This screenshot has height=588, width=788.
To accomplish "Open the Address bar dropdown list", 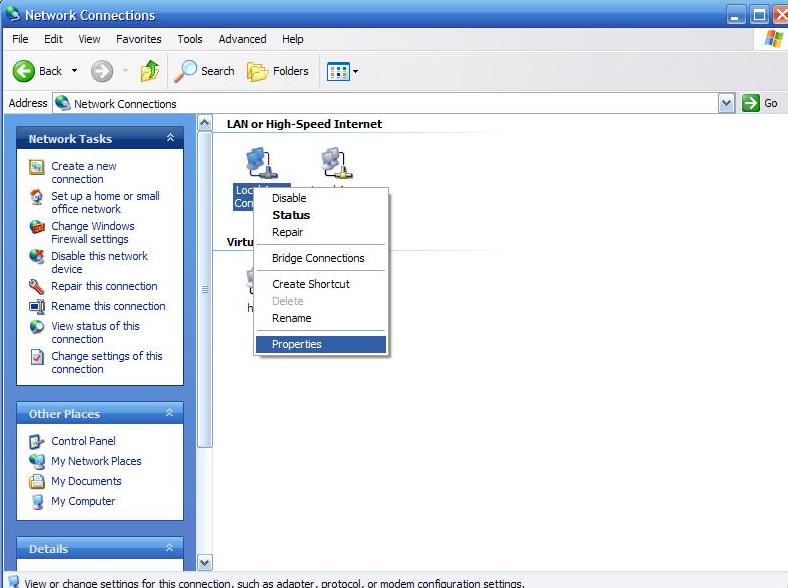I will pos(726,104).
